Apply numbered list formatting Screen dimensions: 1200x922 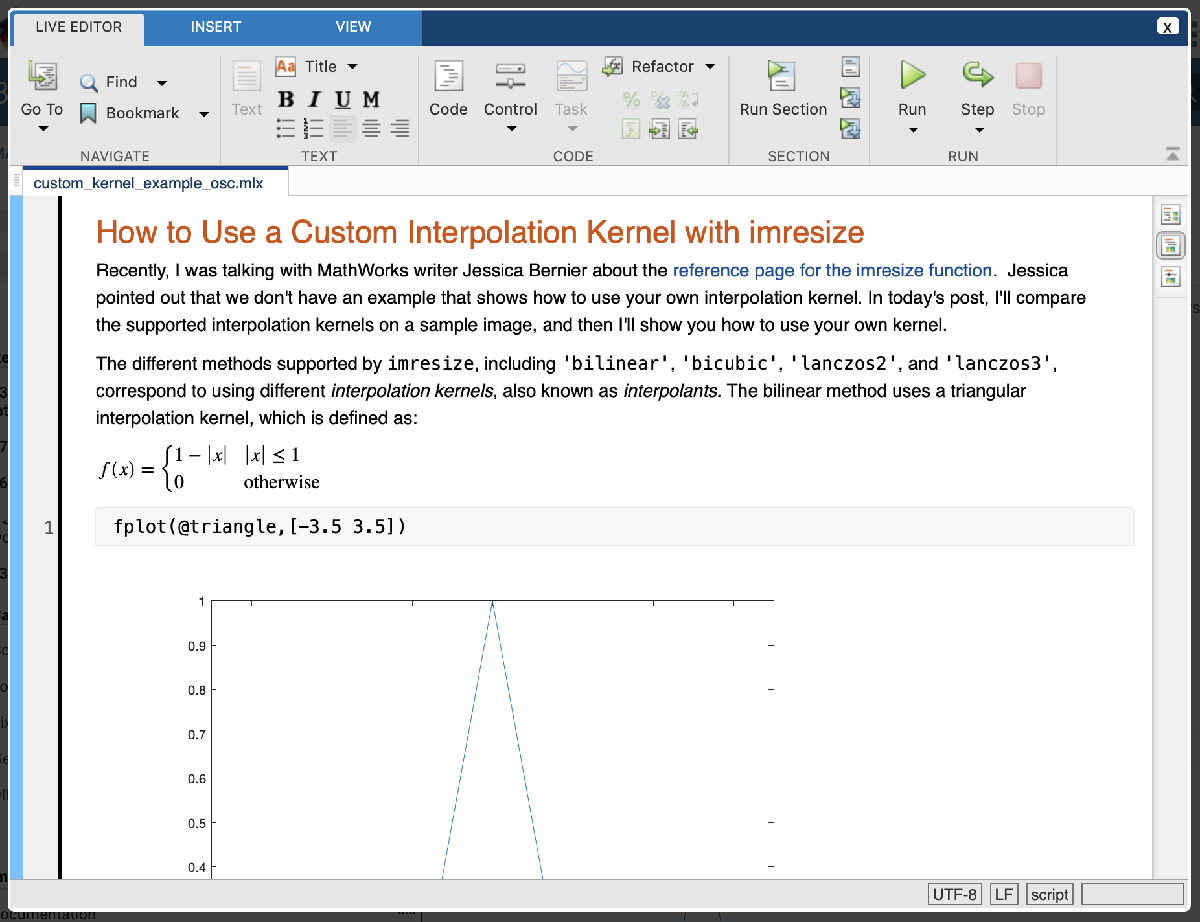[314, 128]
